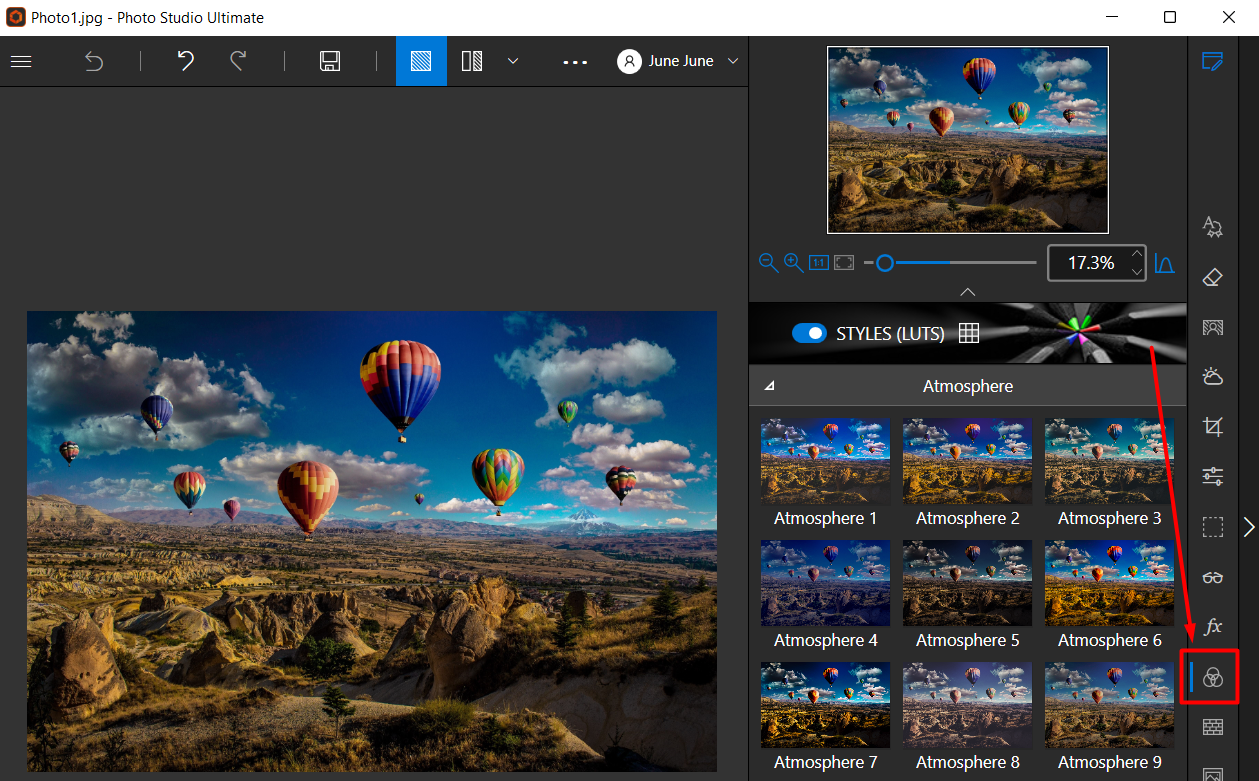
Task: Open the hamburger main menu
Action: (x=21, y=61)
